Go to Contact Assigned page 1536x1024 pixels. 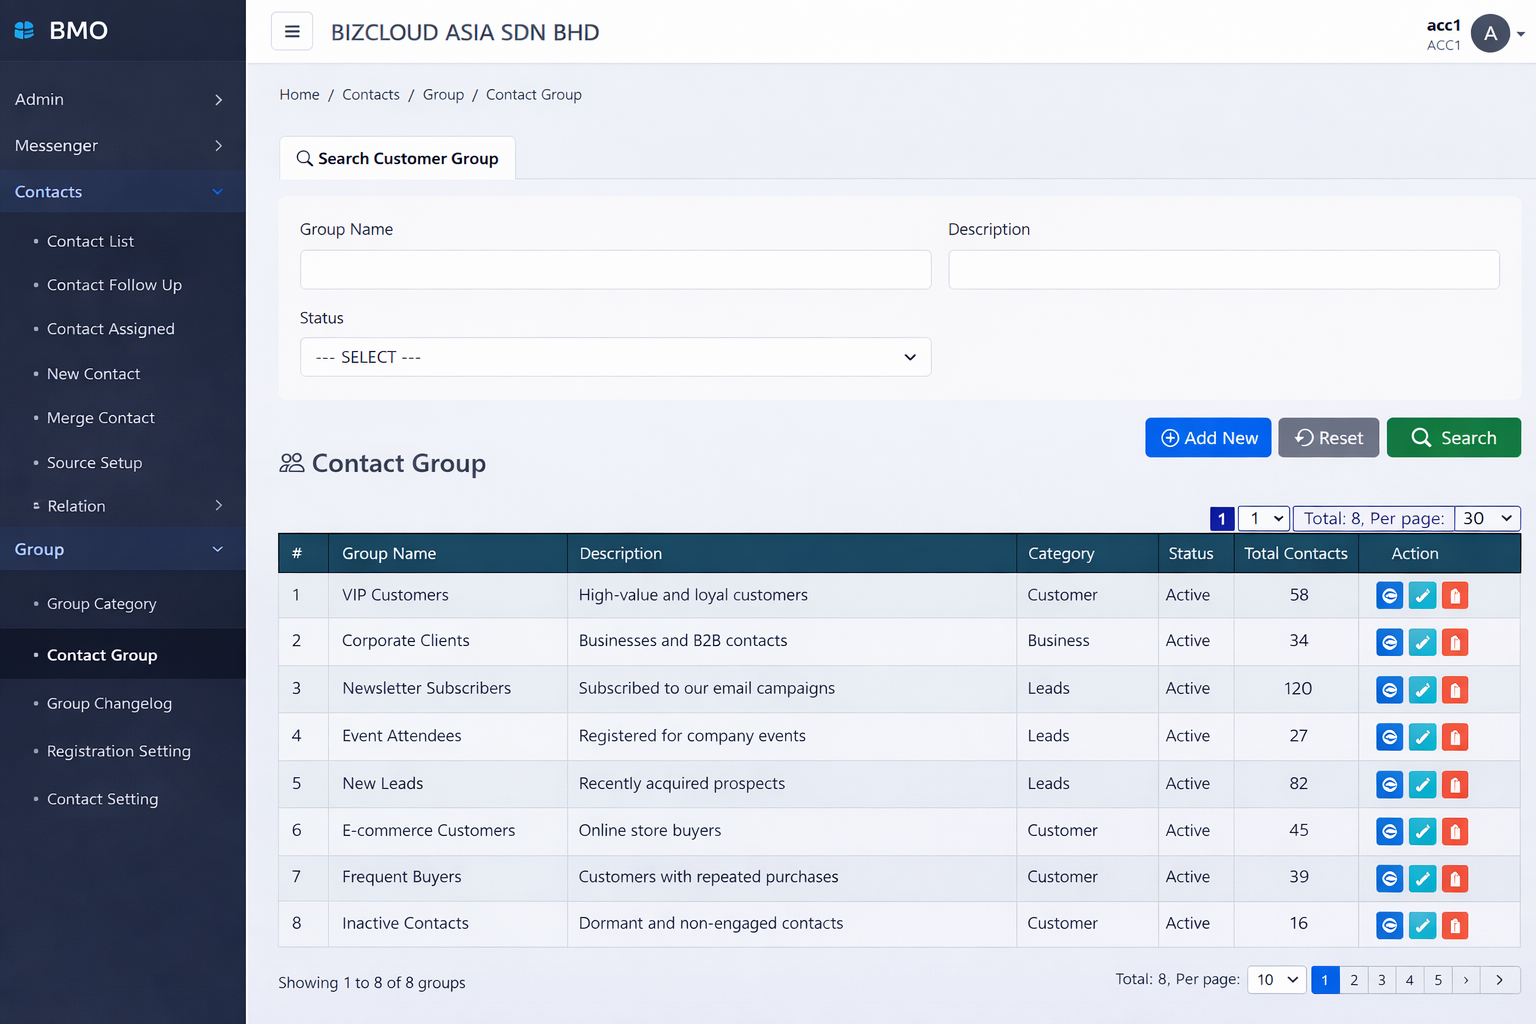click(x=110, y=329)
